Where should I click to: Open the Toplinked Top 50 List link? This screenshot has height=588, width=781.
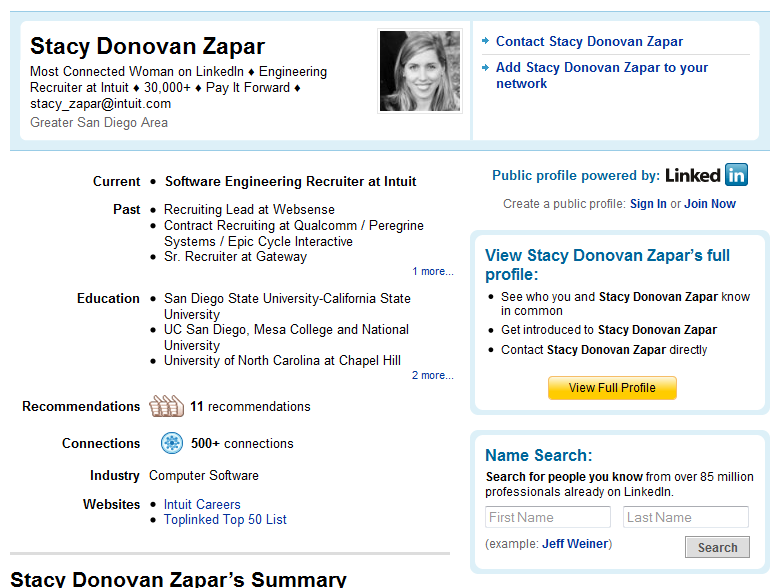coord(225,519)
